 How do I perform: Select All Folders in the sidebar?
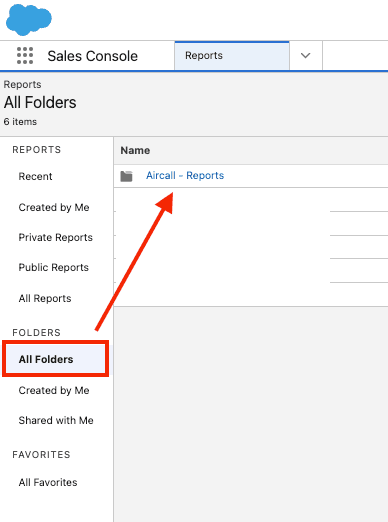click(x=56, y=359)
